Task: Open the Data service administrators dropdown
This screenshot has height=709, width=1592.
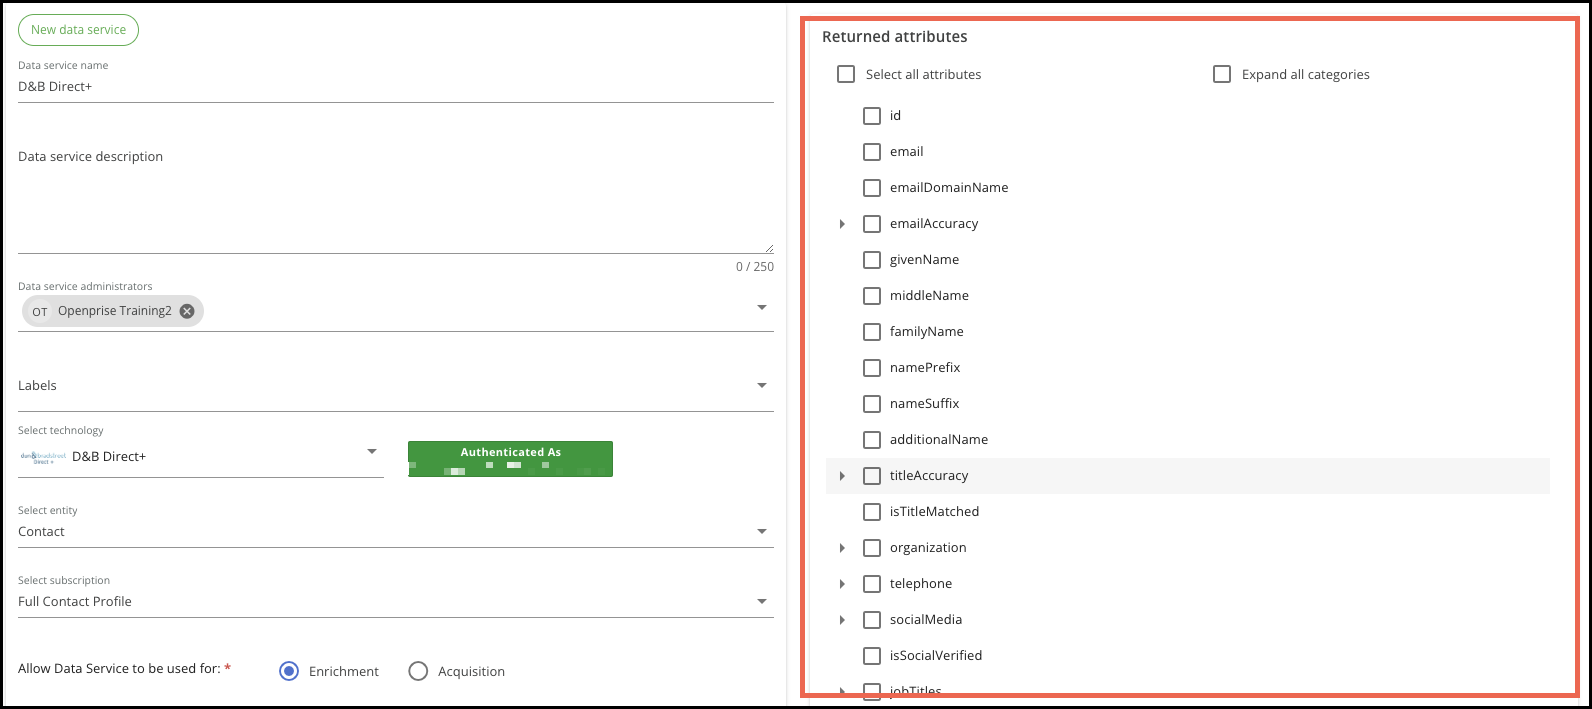Action: click(x=762, y=308)
